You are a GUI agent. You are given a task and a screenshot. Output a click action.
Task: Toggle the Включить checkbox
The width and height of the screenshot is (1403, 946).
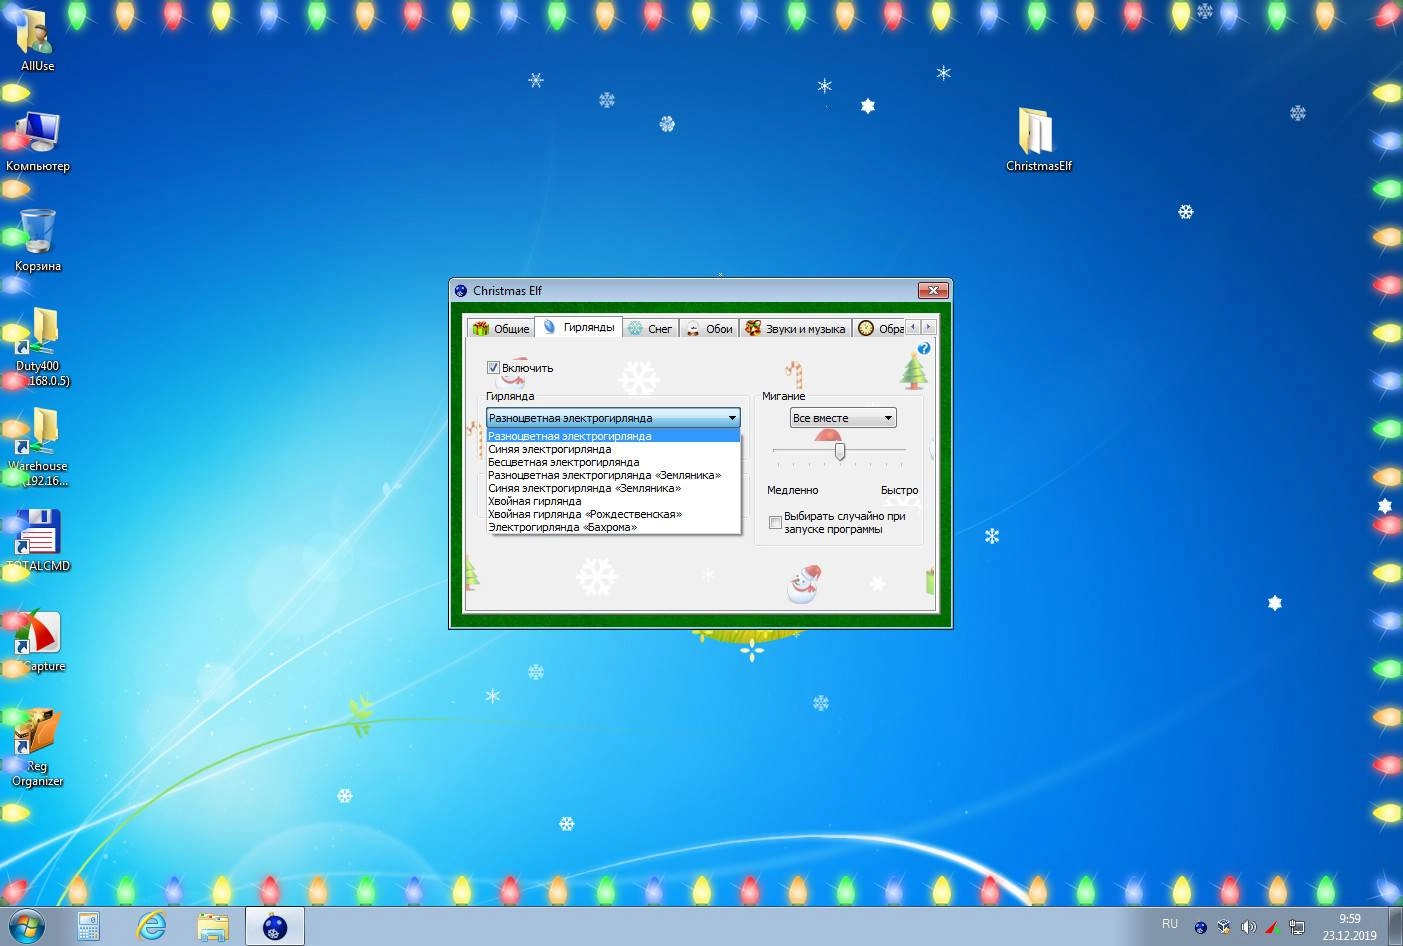(493, 368)
